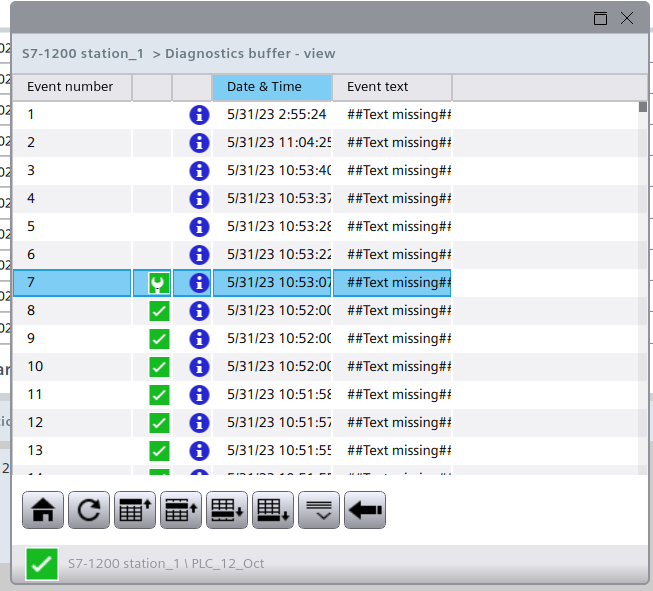Screen dimensions: 653x591
Task: Sort by Date & Time column header
Action: pyautogui.click(x=272, y=87)
